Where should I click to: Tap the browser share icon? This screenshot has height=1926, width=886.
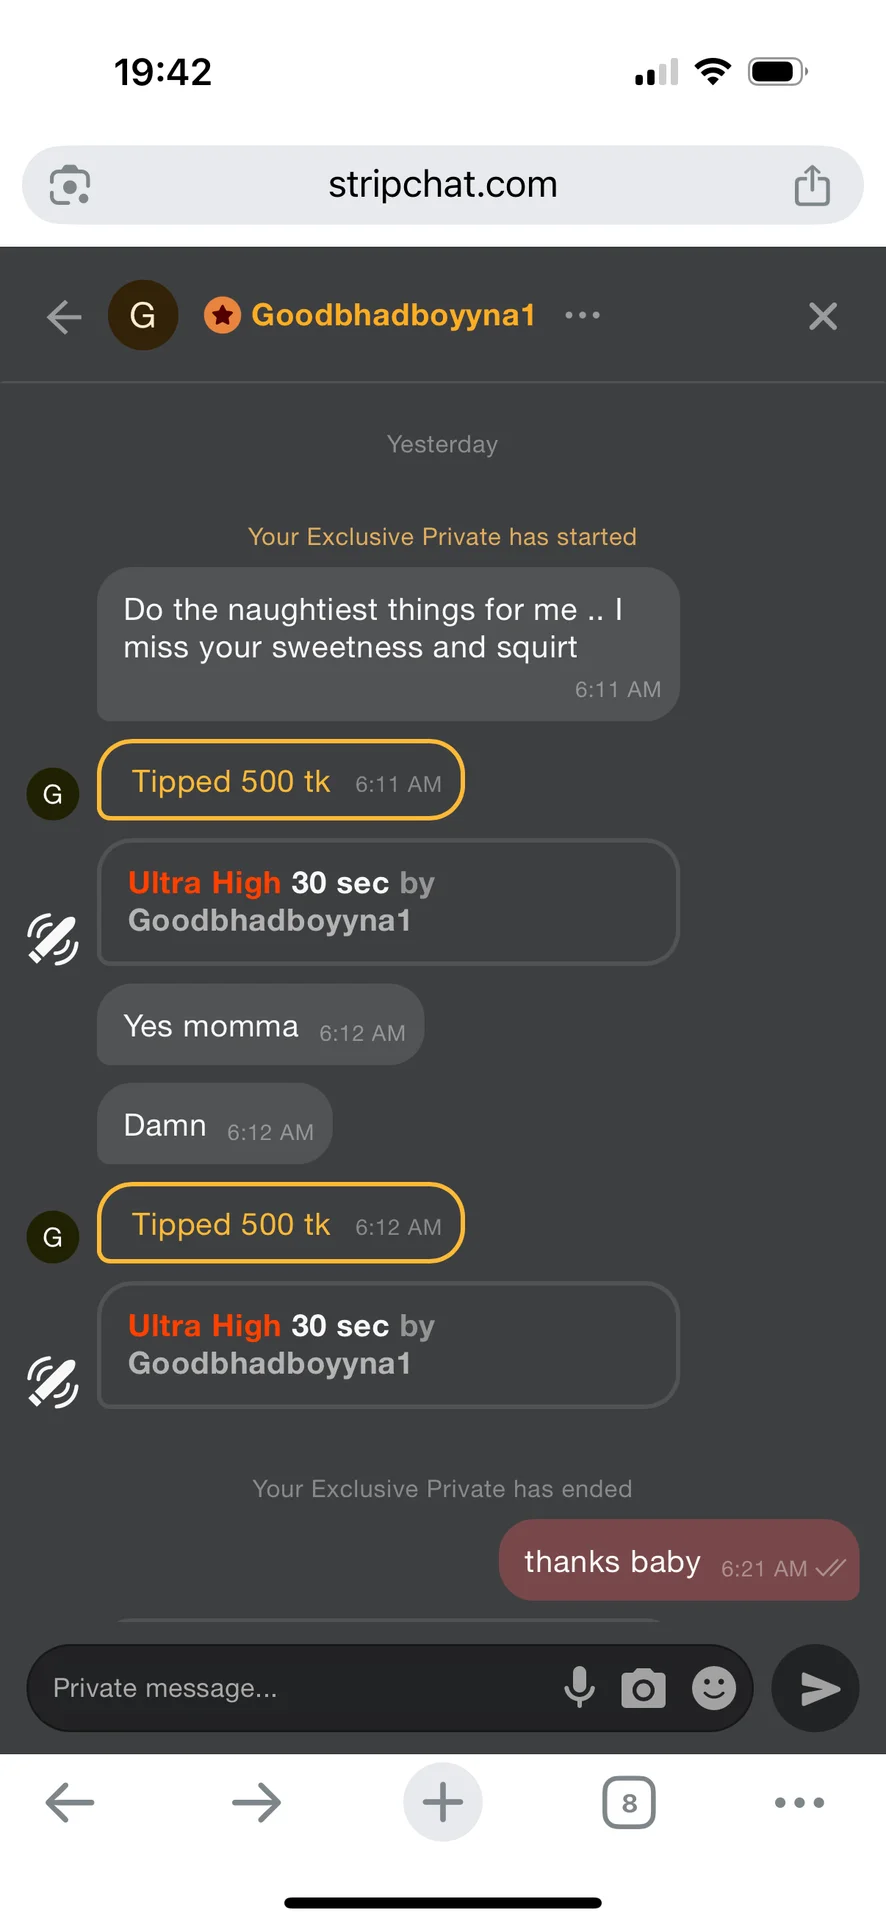[812, 185]
